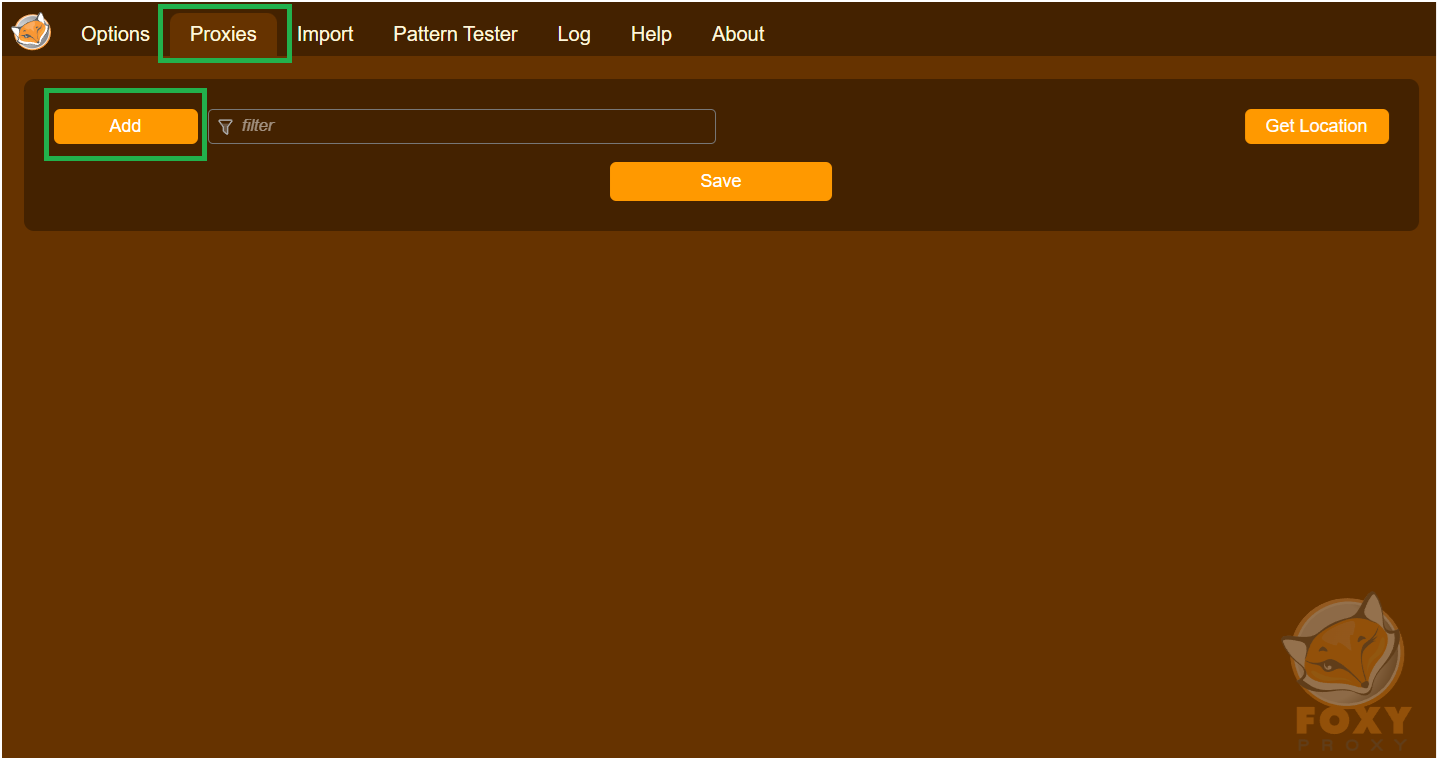Viewport: 1438px width, 760px height.
Task: Click the funnel symbol inside the filter field
Action: pos(226,126)
